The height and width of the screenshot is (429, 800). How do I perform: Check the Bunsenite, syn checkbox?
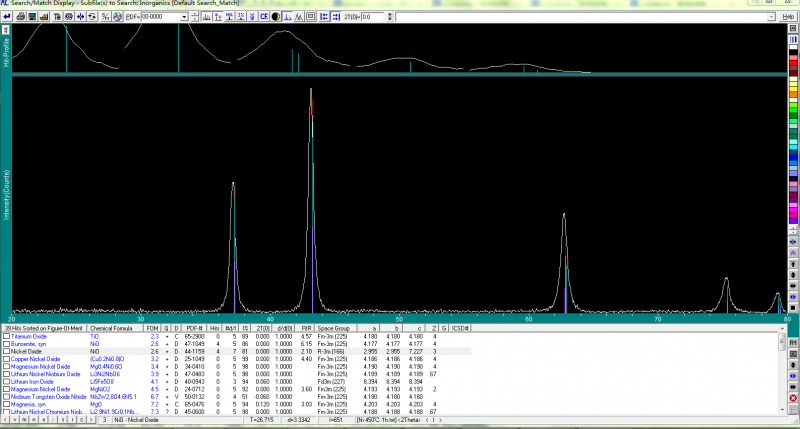[6, 345]
